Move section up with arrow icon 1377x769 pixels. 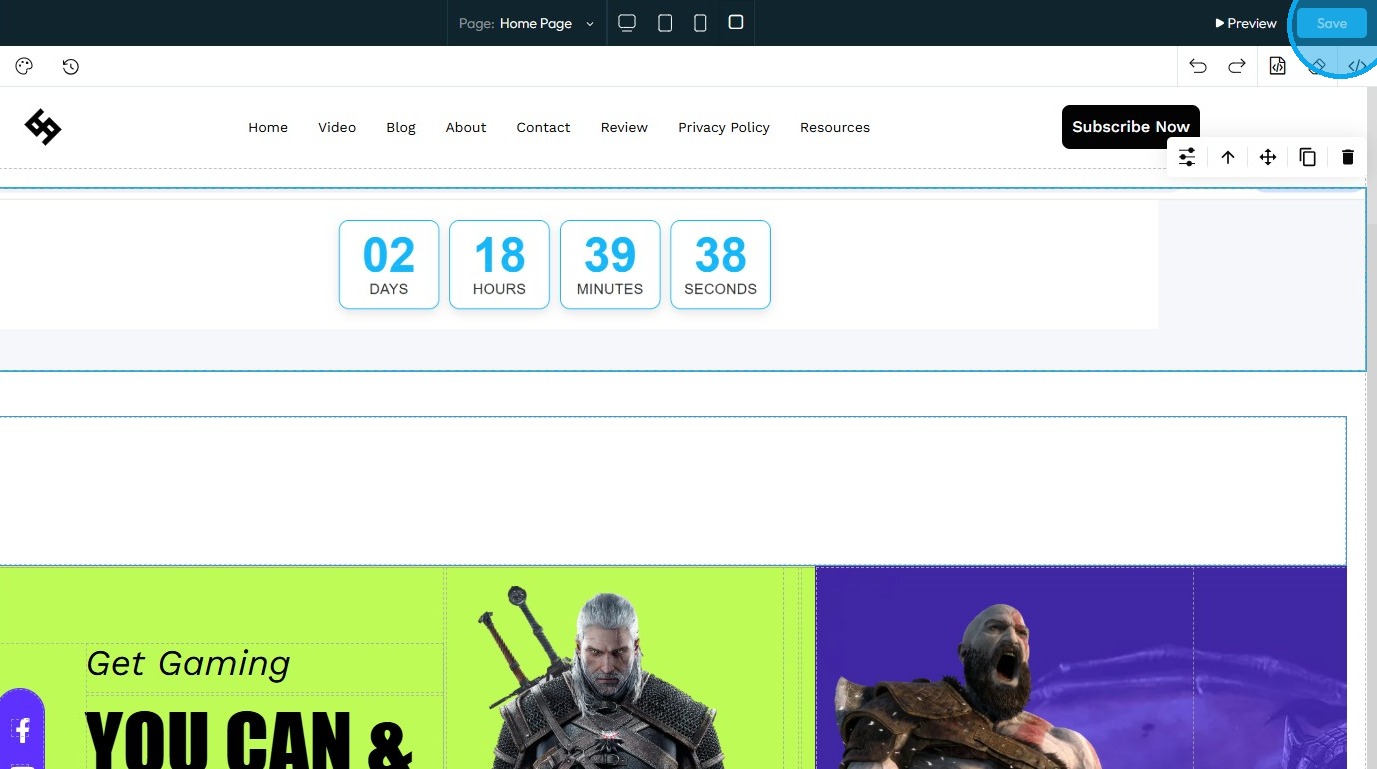pyautogui.click(x=1228, y=157)
